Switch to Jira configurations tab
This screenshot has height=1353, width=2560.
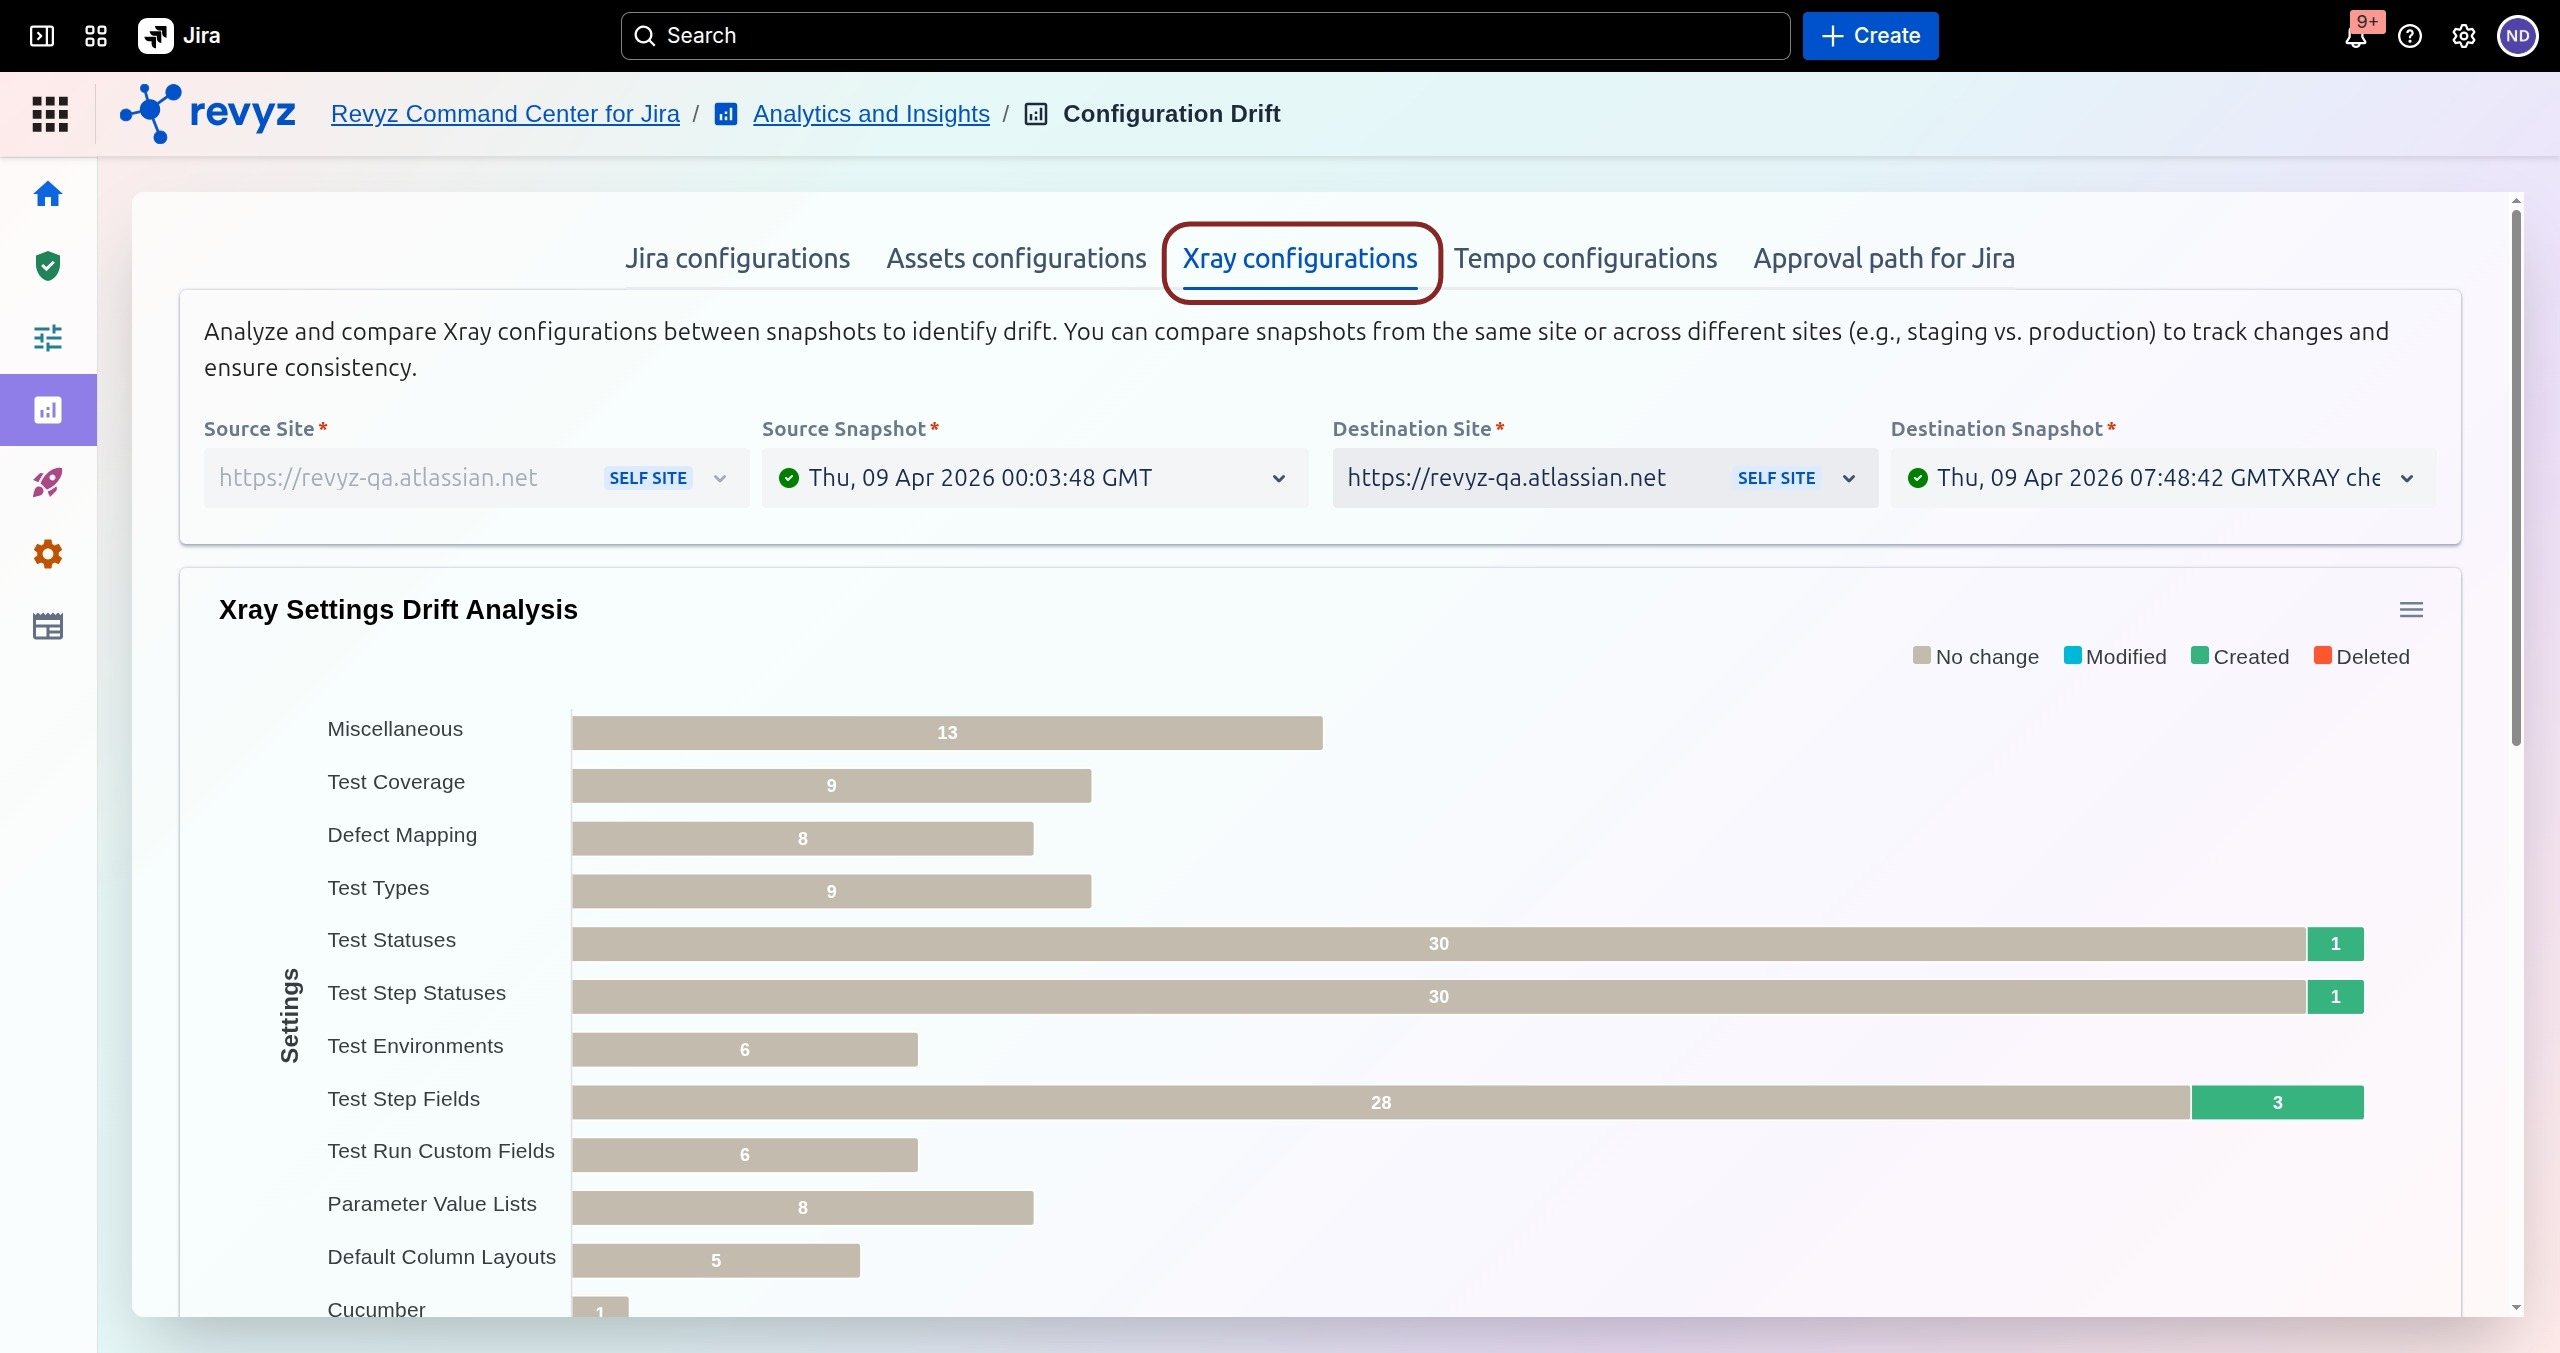(x=737, y=259)
